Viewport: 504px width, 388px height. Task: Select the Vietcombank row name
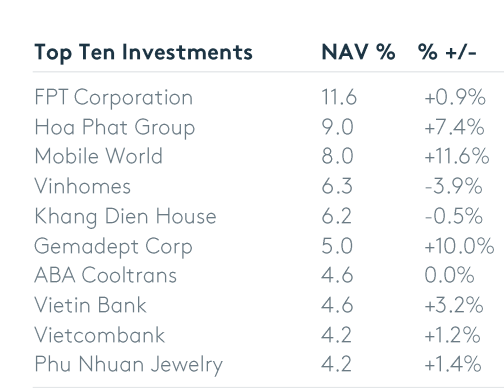100,335
